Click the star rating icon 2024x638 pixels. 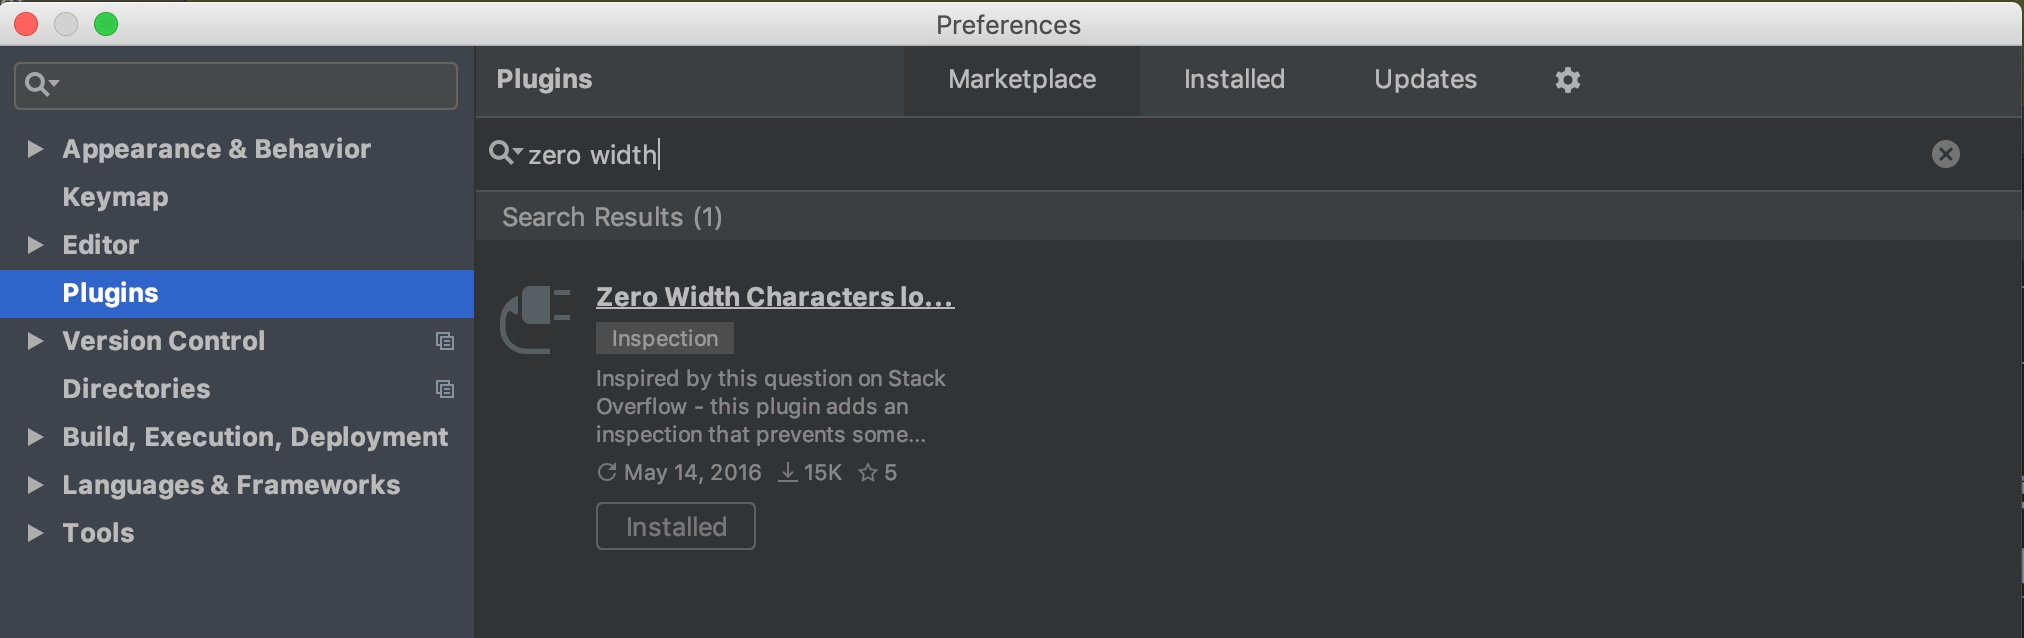coord(867,473)
